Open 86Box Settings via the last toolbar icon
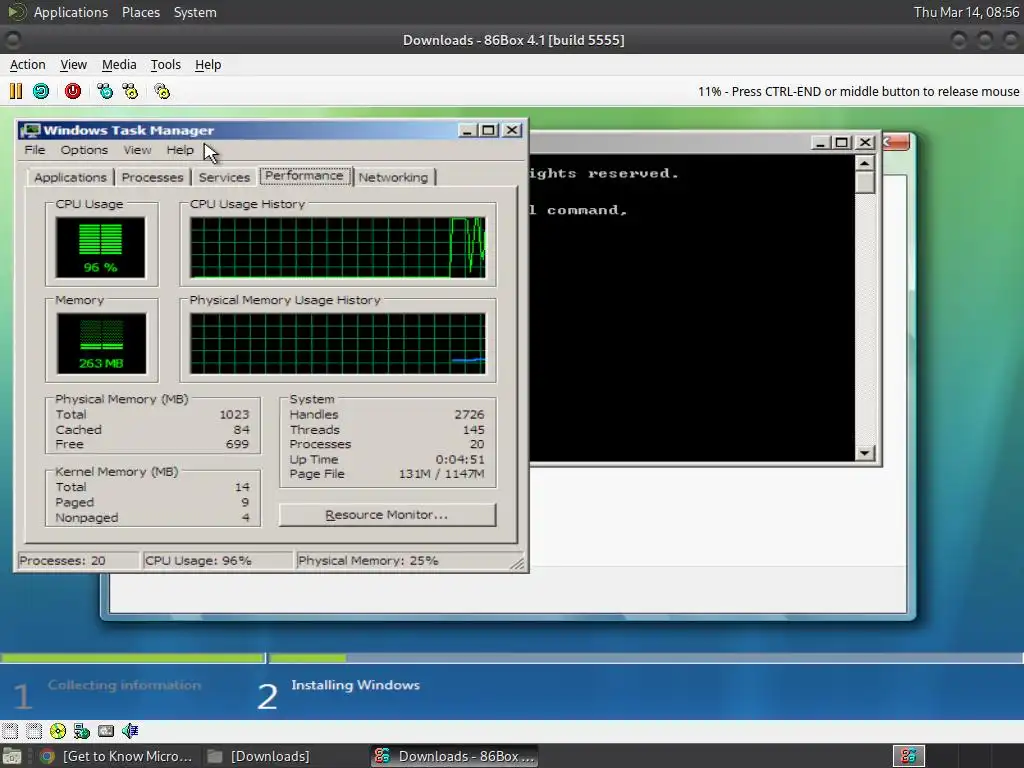The width and height of the screenshot is (1024, 768). pos(162,91)
